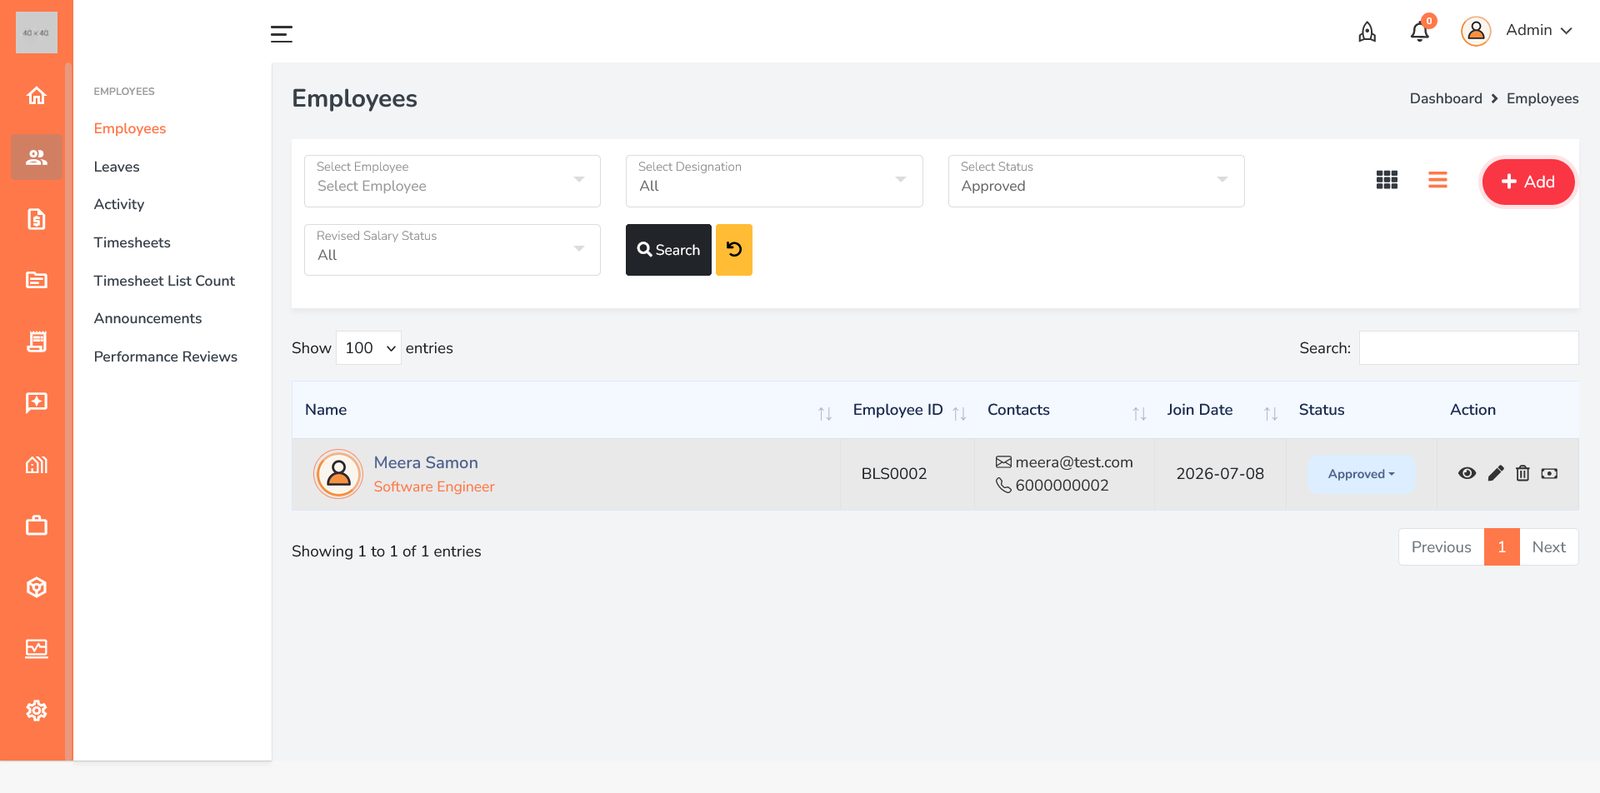Click the yellow reset filter button
Screen dimensions: 1600x793
click(734, 250)
